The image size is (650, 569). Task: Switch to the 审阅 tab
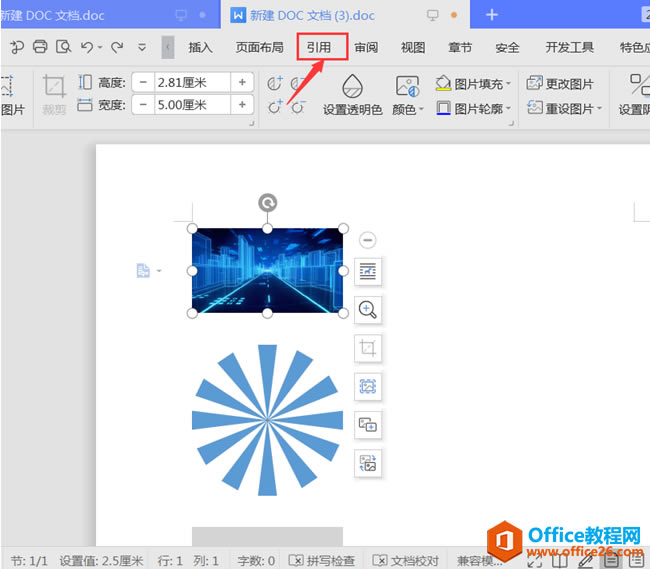tap(366, 47)
